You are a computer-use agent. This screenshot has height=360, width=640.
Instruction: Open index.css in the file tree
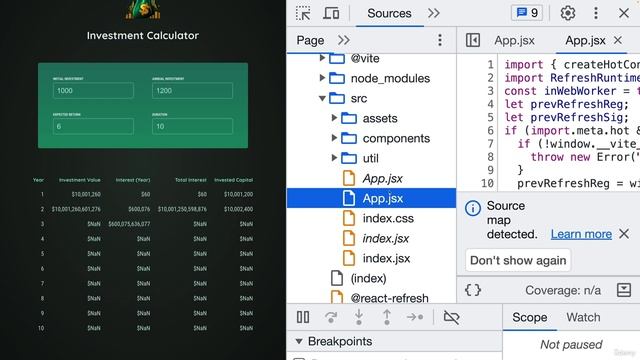(388, 218)
